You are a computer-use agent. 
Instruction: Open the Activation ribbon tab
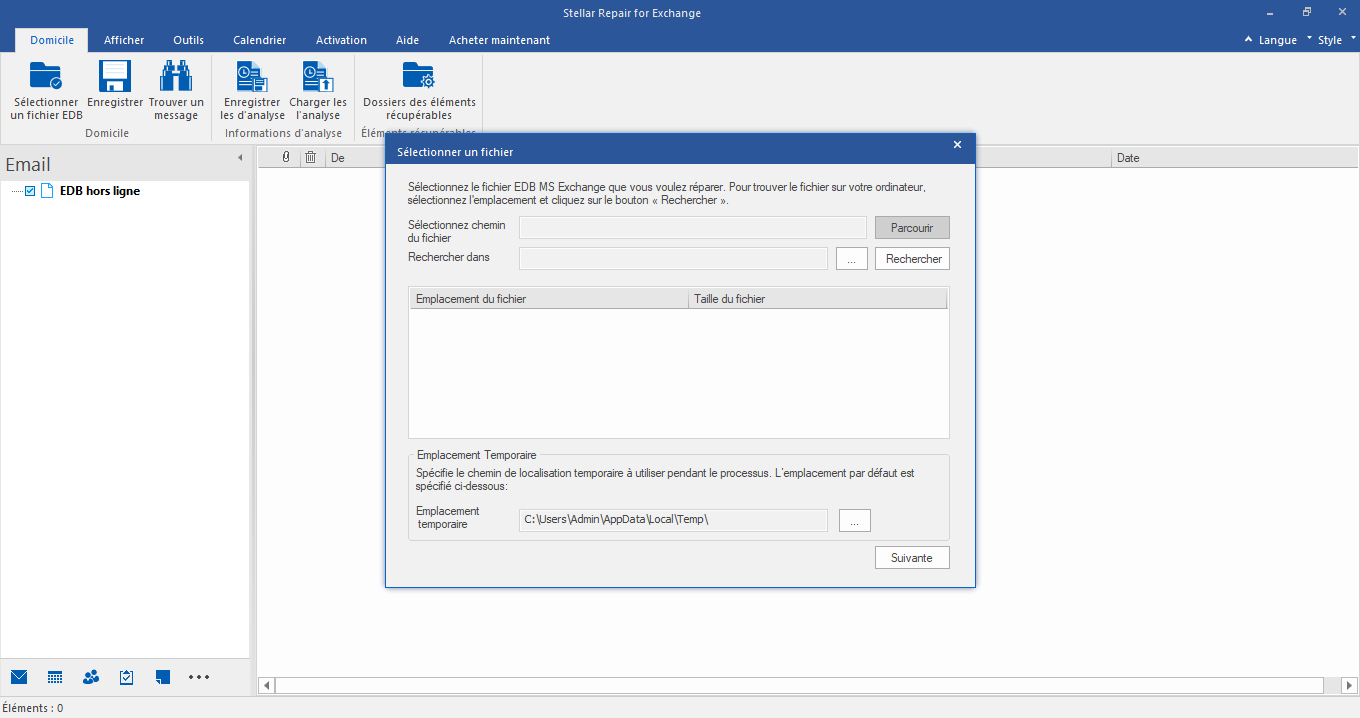tap(341, 40)
